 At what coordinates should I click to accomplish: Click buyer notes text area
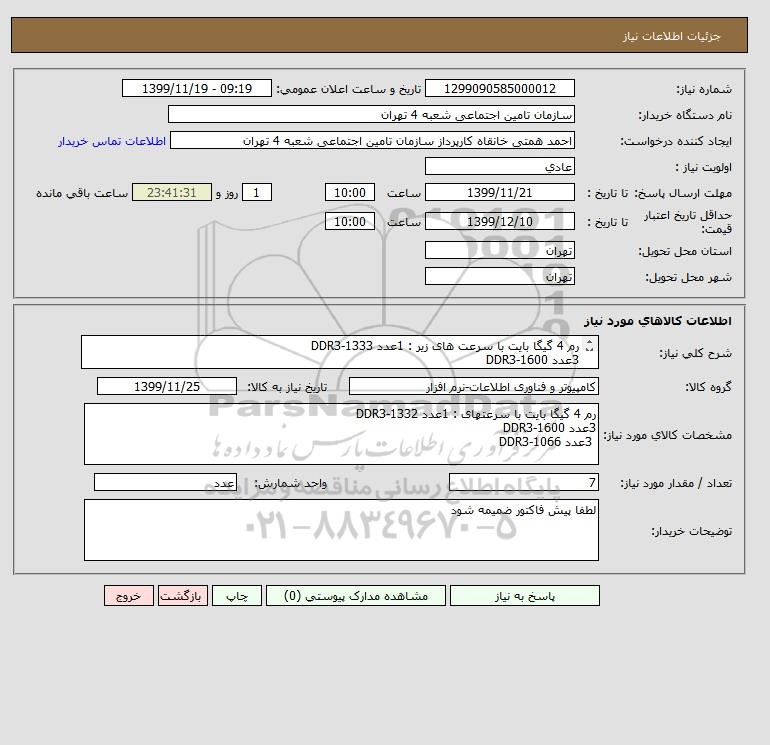tap(341, 530)
